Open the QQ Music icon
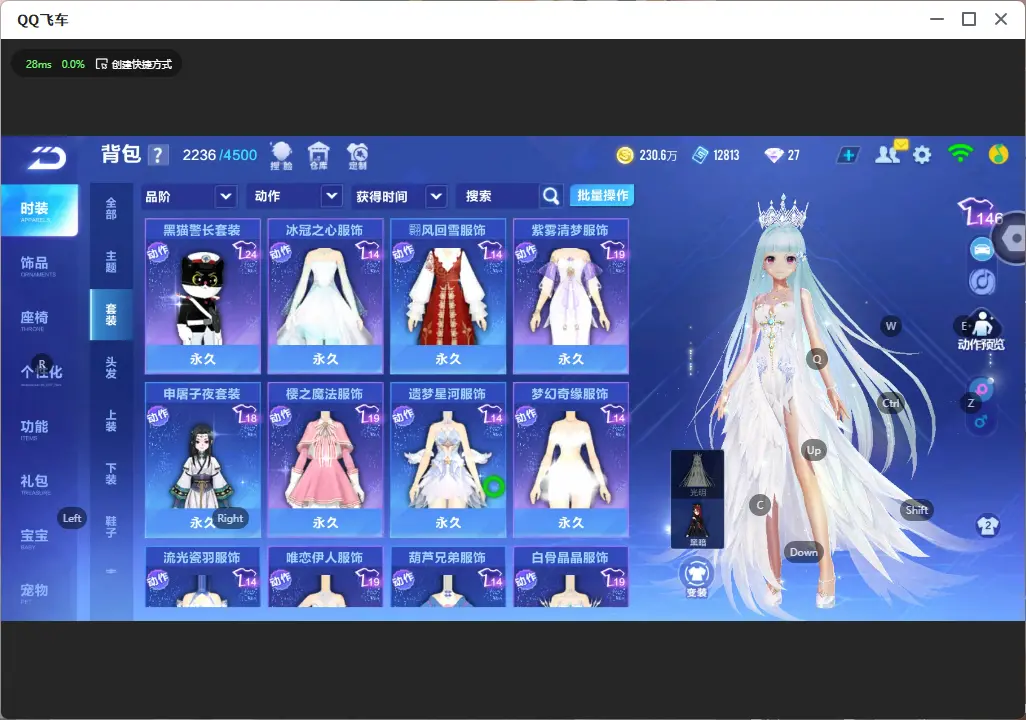 click(x=999, y=154)
